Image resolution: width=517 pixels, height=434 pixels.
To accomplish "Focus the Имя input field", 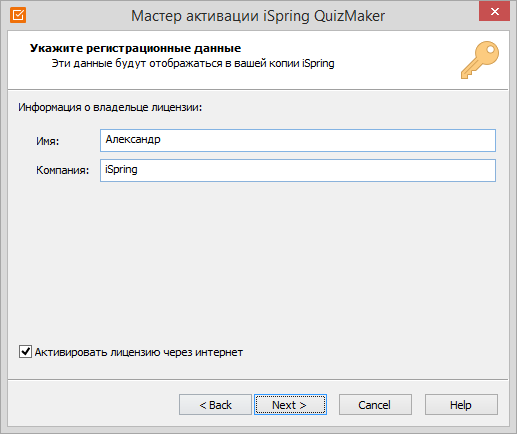I will click(298, 140).
